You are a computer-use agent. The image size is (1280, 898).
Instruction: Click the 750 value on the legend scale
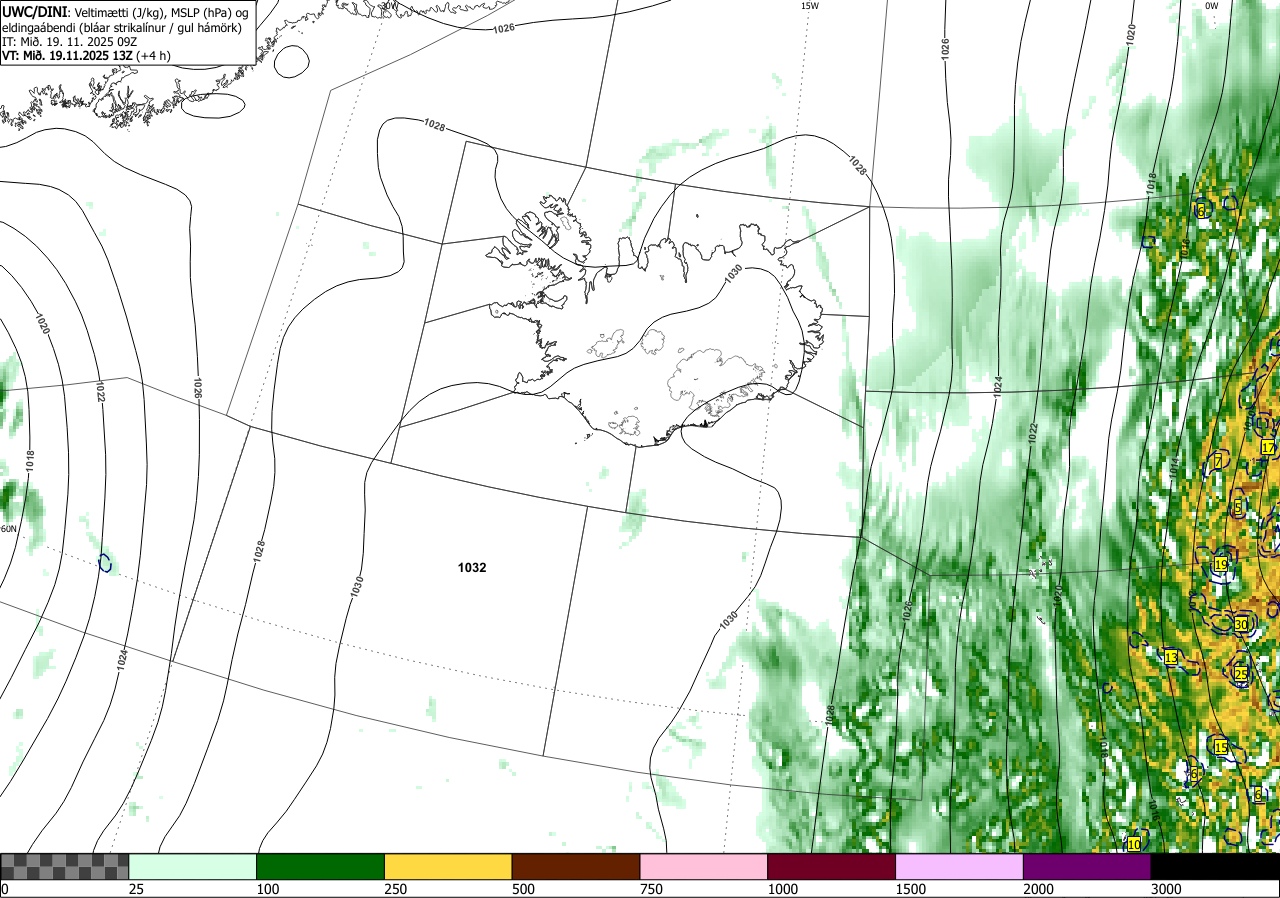pyautogui.click(x=651, y=889)
